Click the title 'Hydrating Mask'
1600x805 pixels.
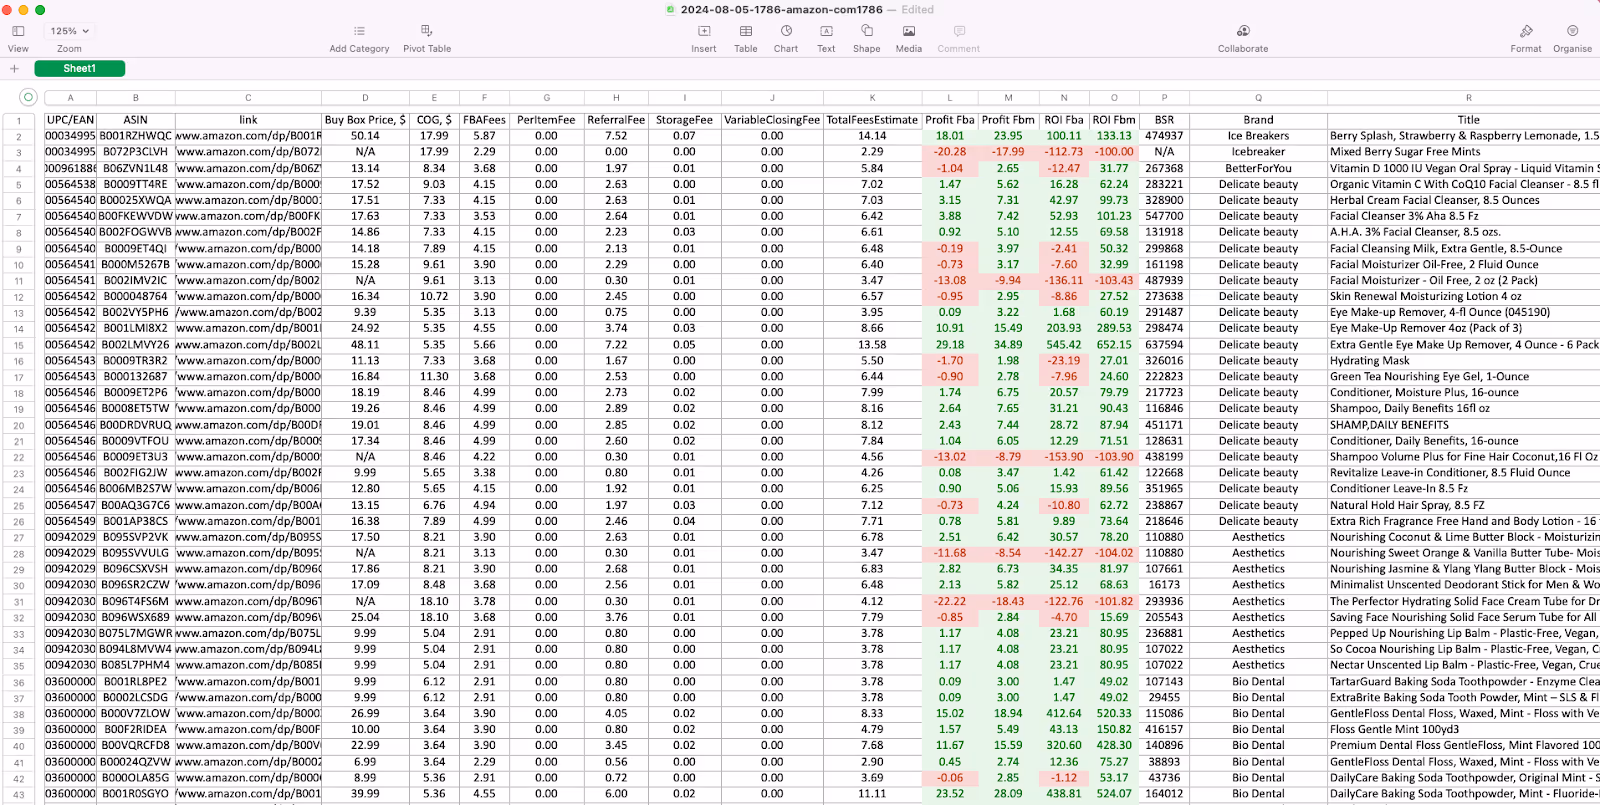click(x=1369, y=361)
